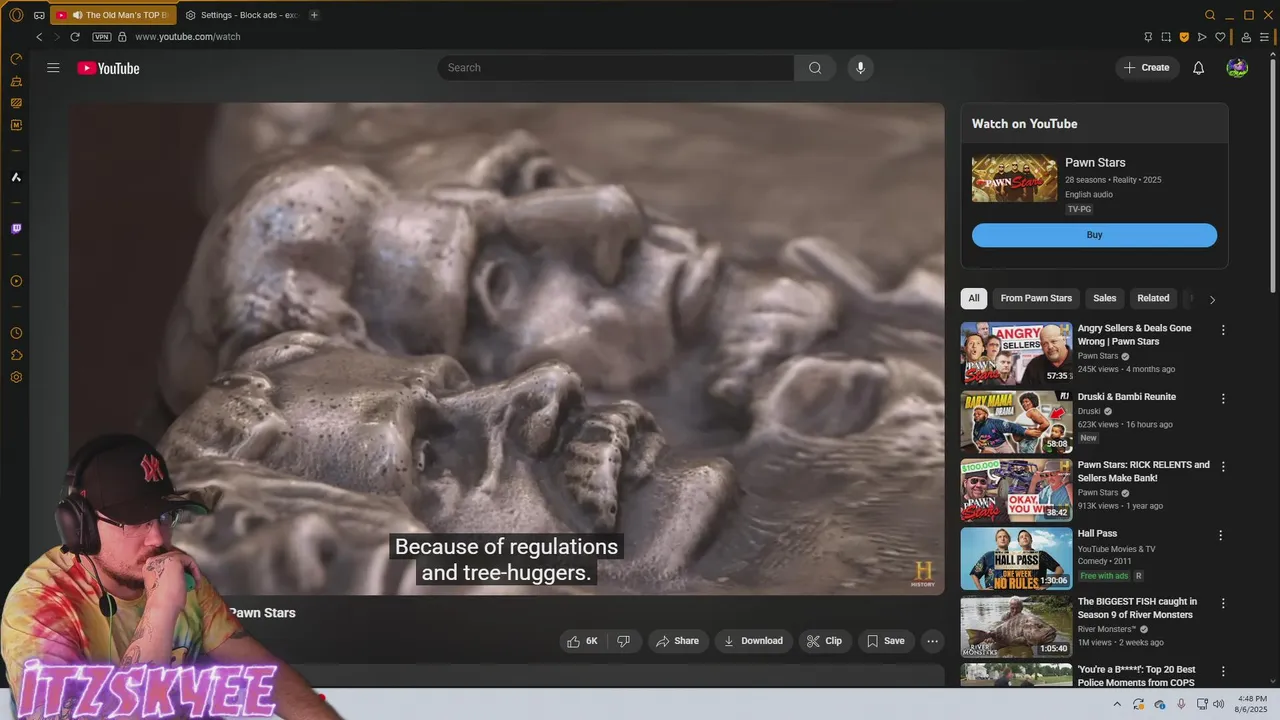Click the Create button
Screen dimensions: 1280x720
coord(1146,68)
